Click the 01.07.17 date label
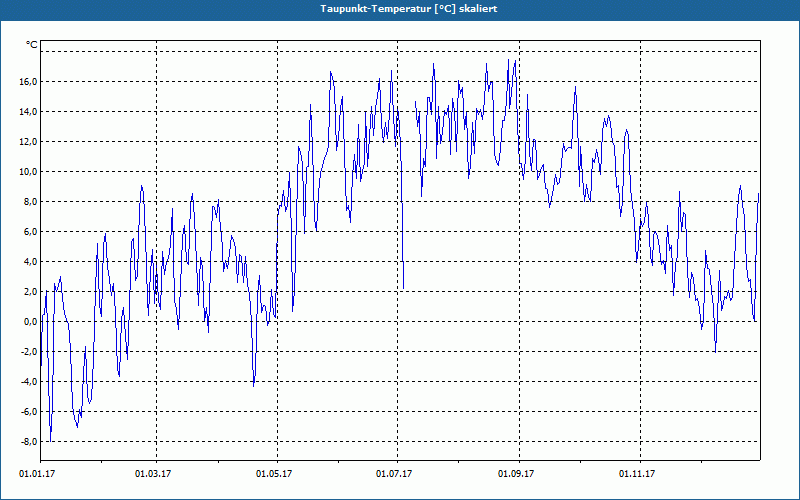 pos(394,474)
